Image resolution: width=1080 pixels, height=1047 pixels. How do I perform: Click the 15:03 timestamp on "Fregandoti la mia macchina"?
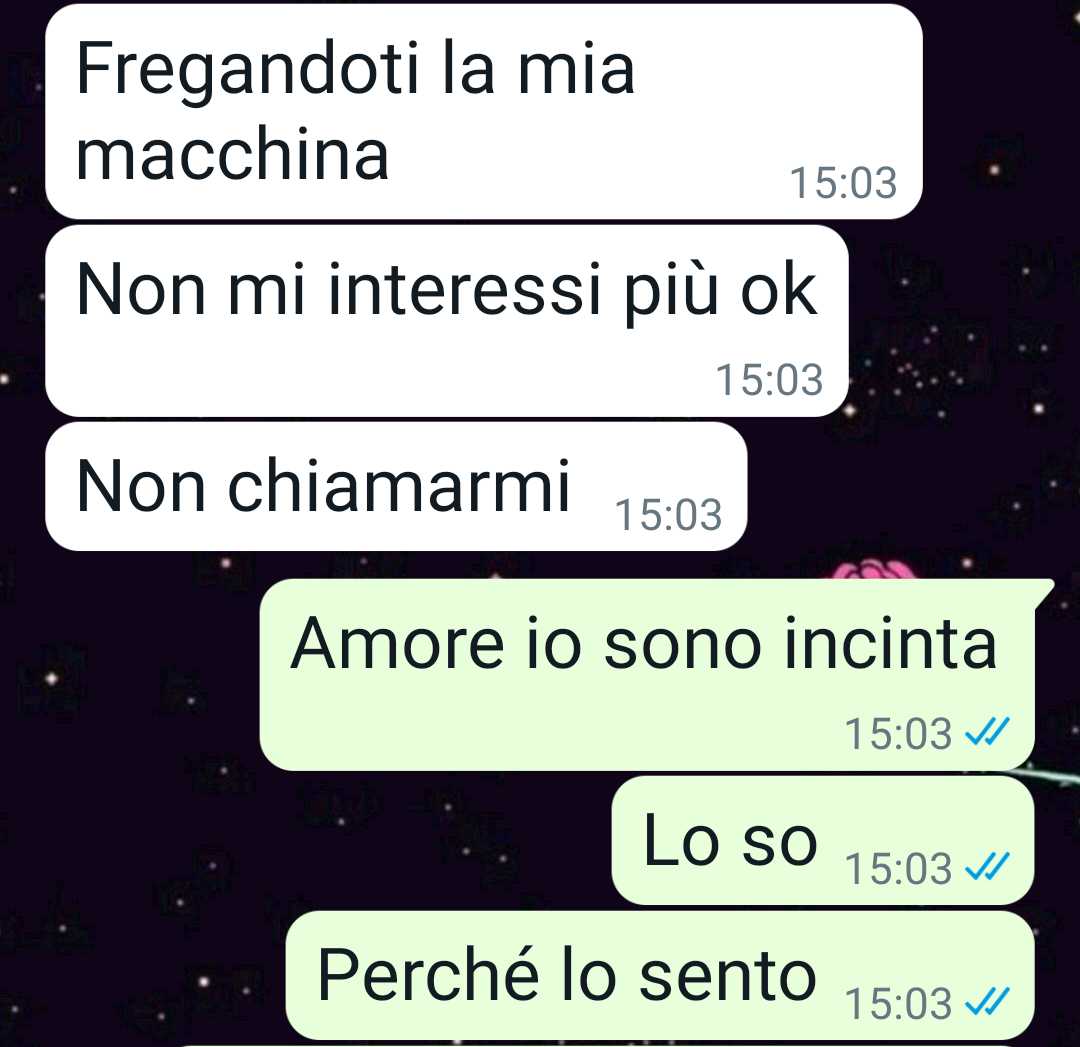point(843,183)
